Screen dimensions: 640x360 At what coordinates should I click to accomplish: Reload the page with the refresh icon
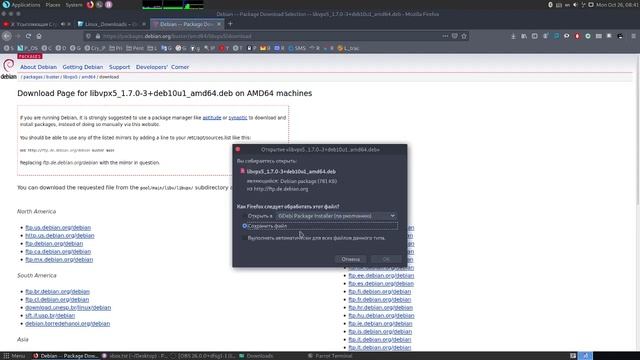[x=28, y=36]
